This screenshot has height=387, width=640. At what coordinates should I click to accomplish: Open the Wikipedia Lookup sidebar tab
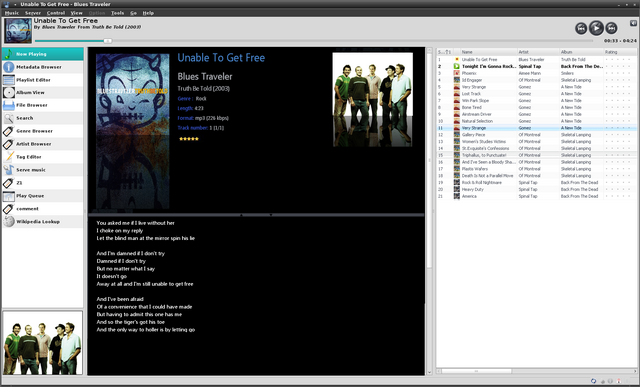pyautogui.click(x=42, y=222)
